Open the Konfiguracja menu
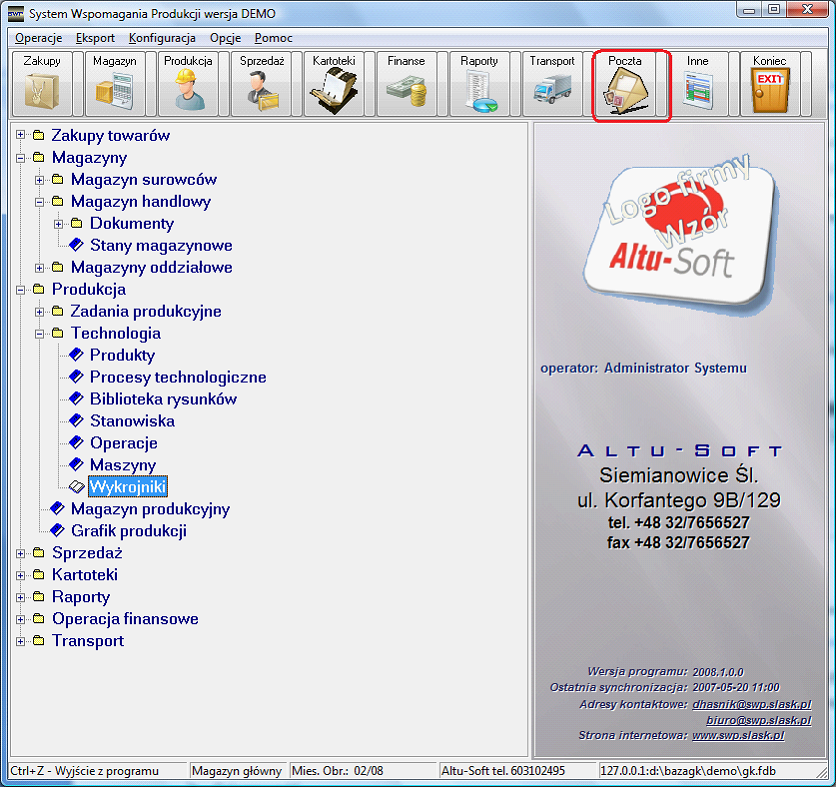Image resolution: width=837 pixels, height=788 pixels. pyautogui.click(x=162, y=37)
